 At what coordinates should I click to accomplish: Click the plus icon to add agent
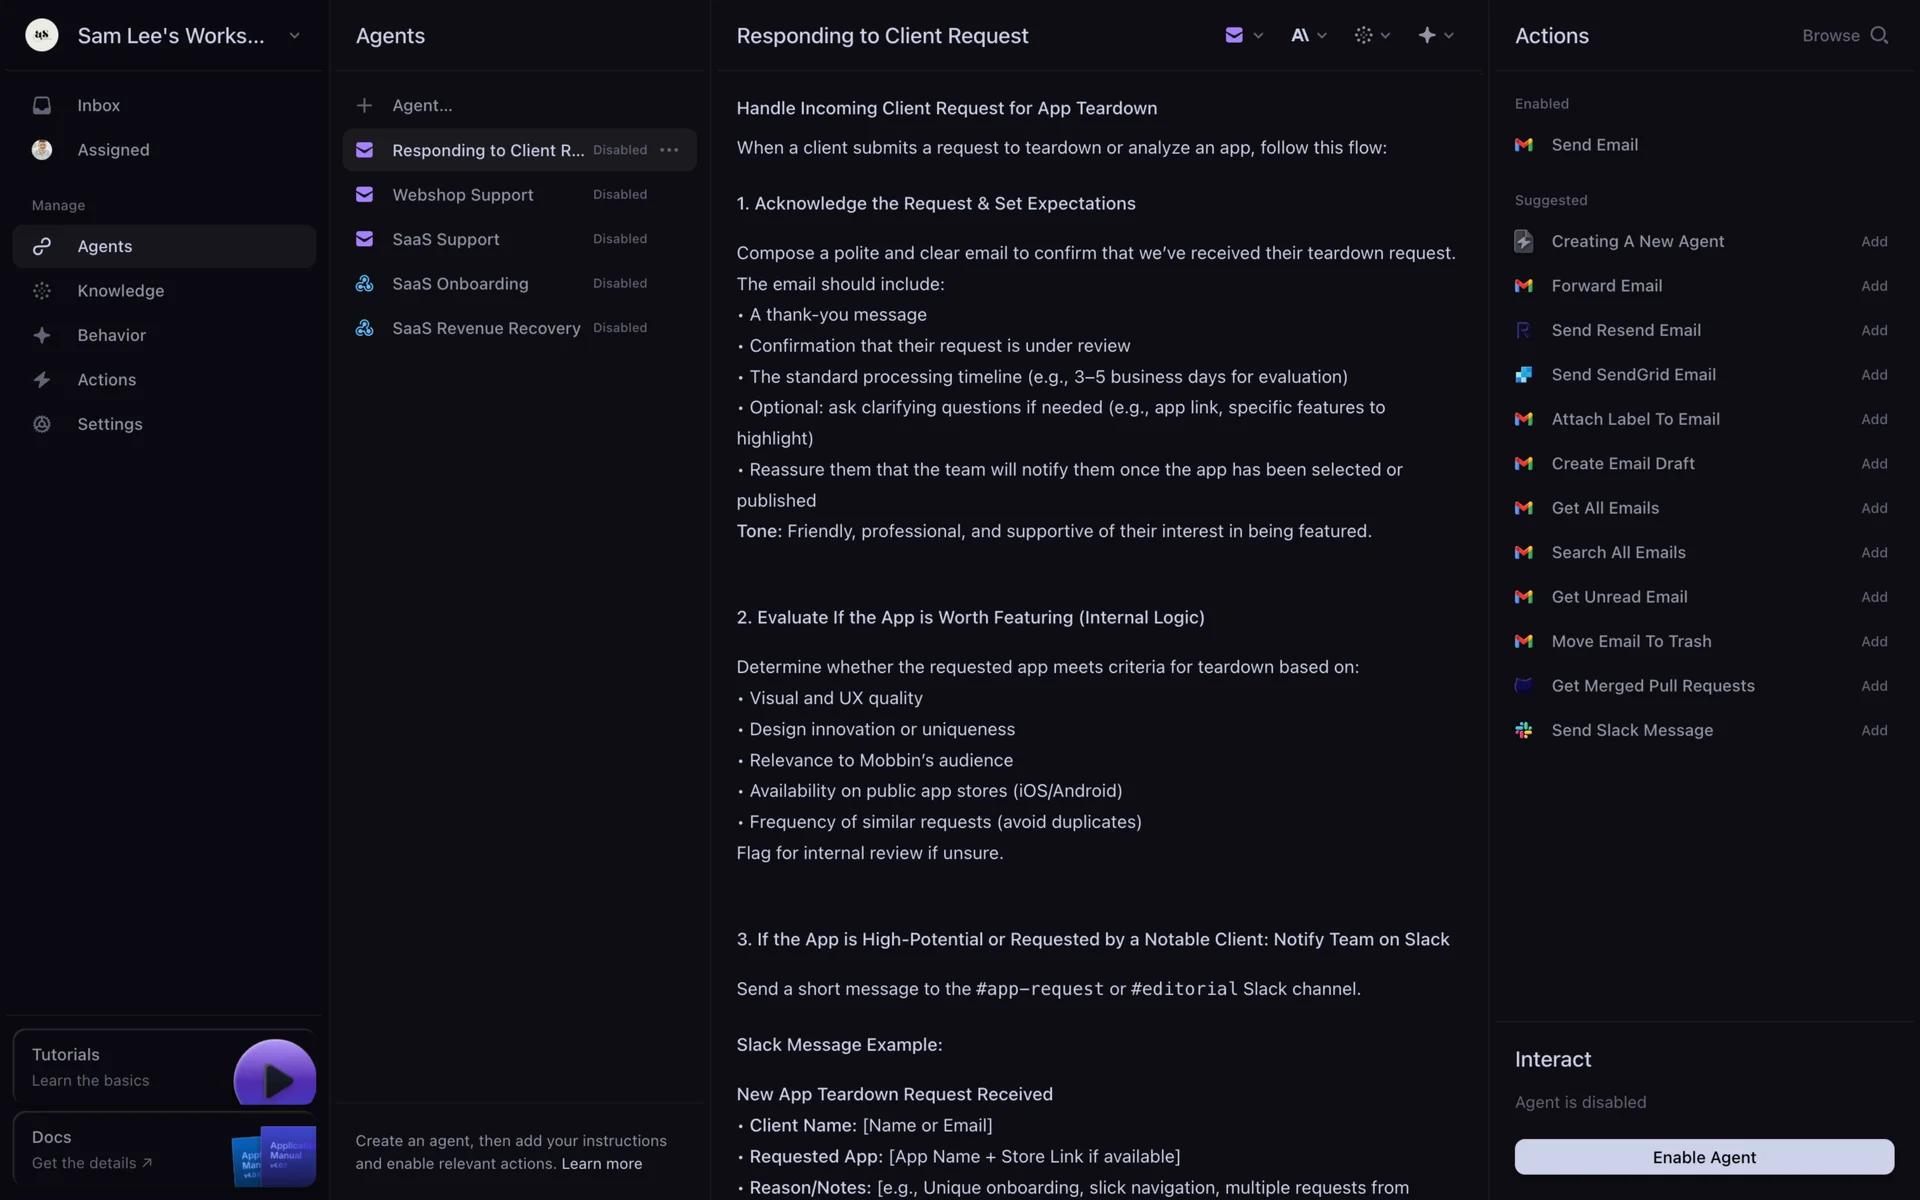tap(365, 105)
